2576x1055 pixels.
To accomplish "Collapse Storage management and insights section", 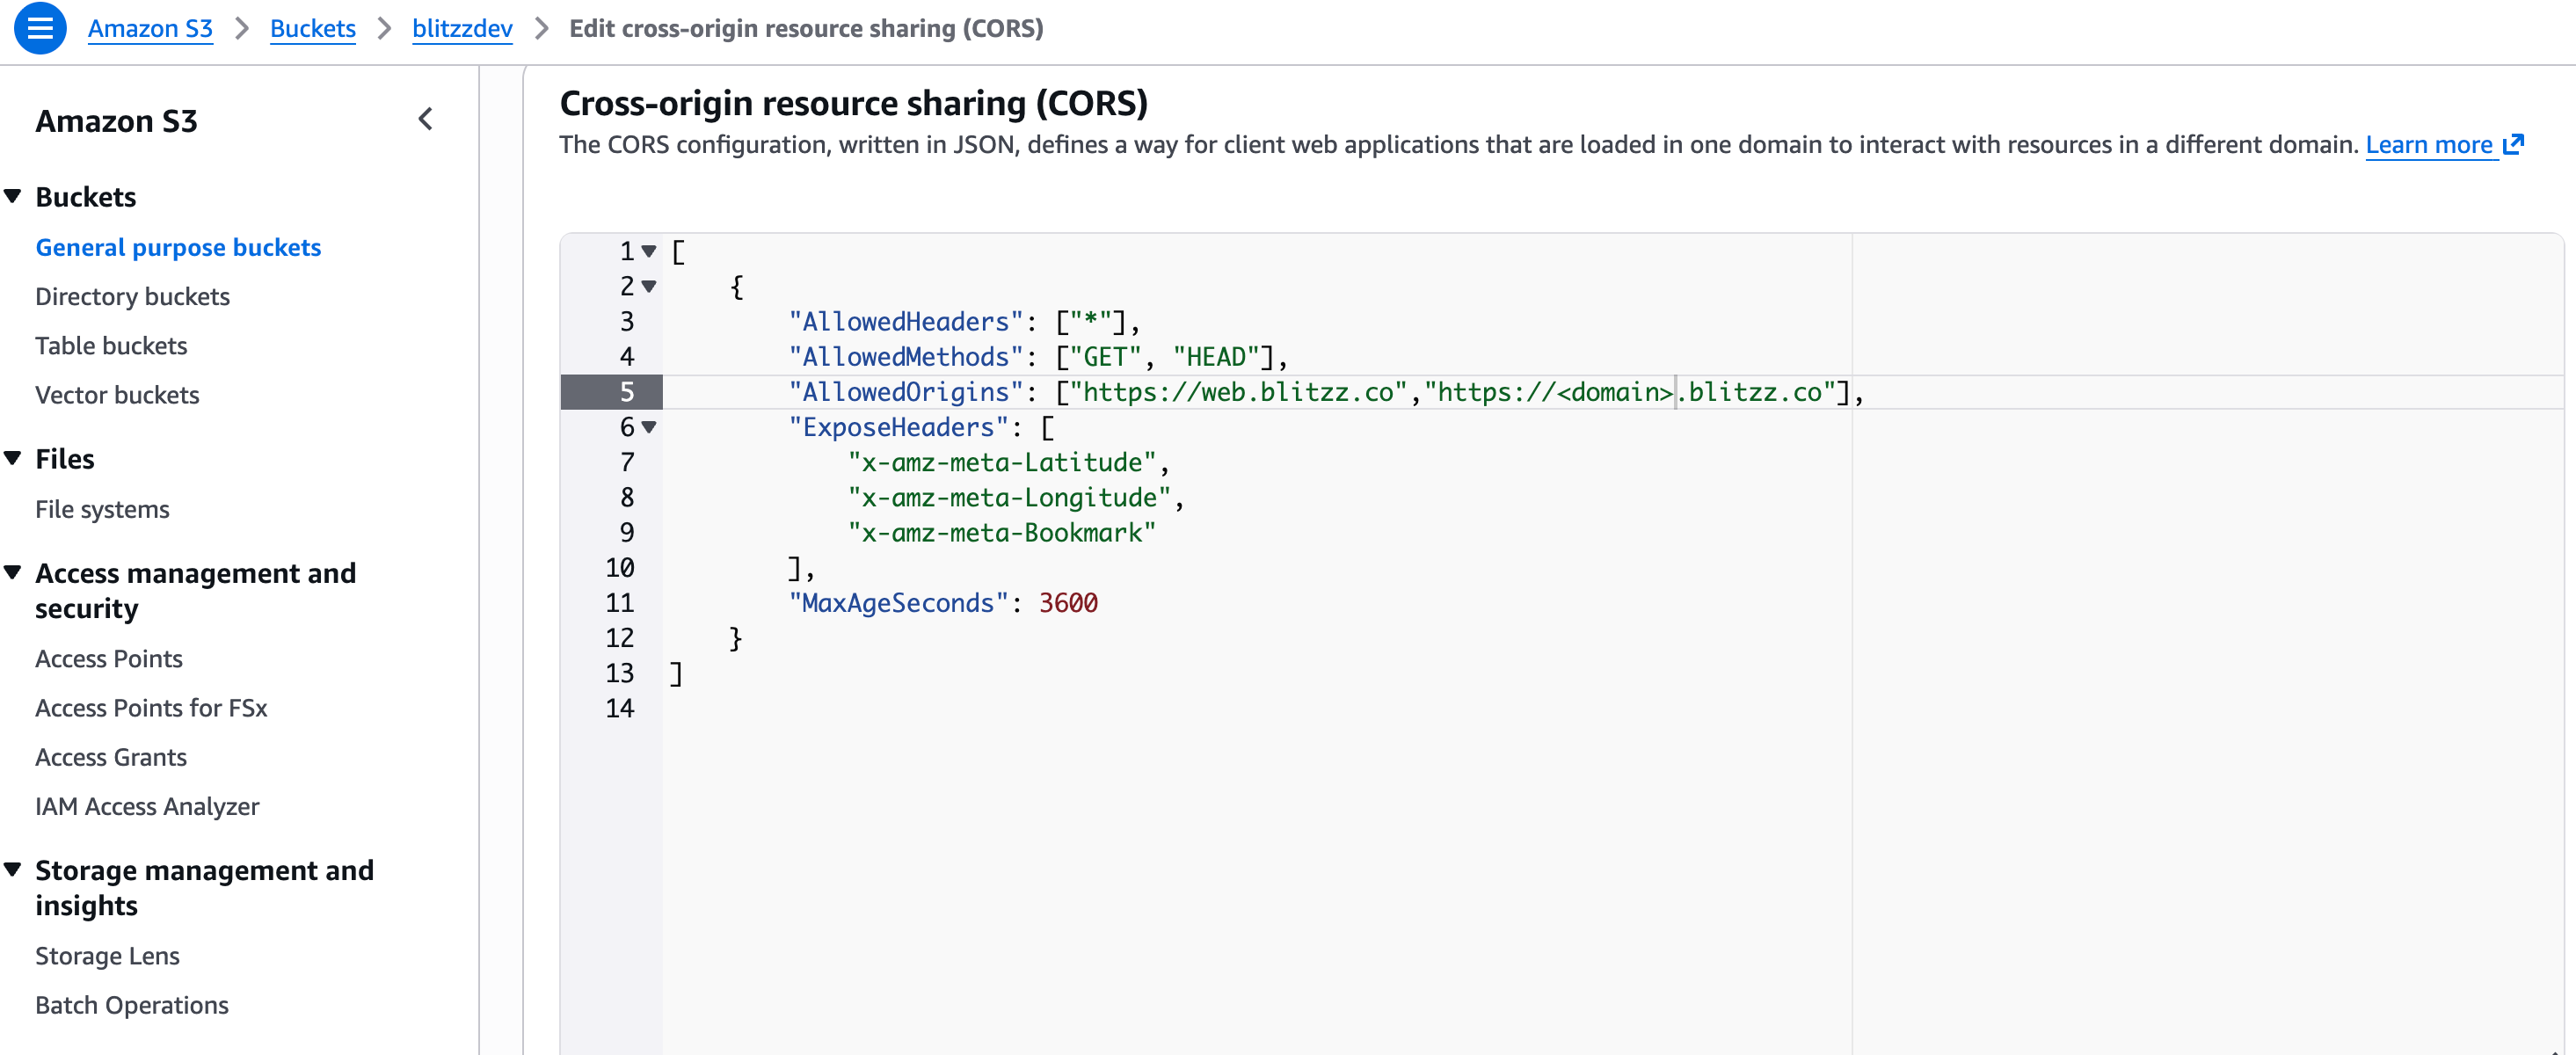I will [x=13, y=869].
